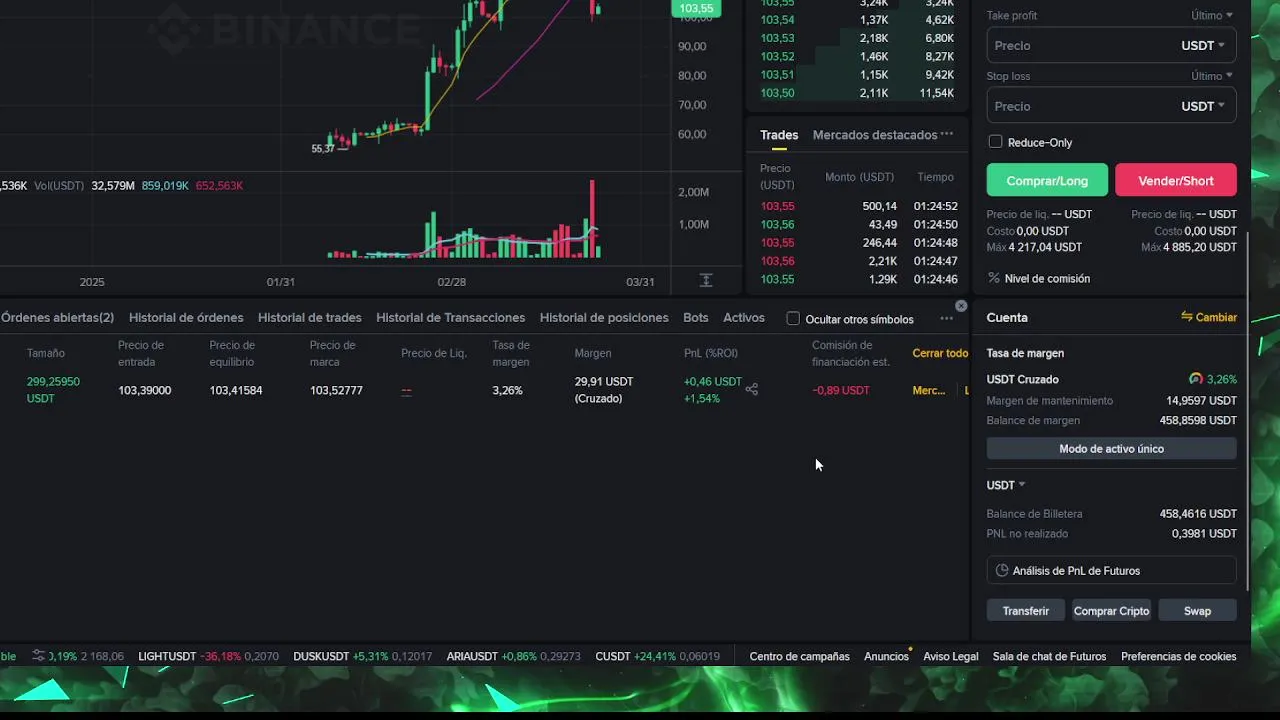This screenshot has width=1280, height=720.
Task: Click the chart auto-scale icon below price axis
Action: click(706, 281)
